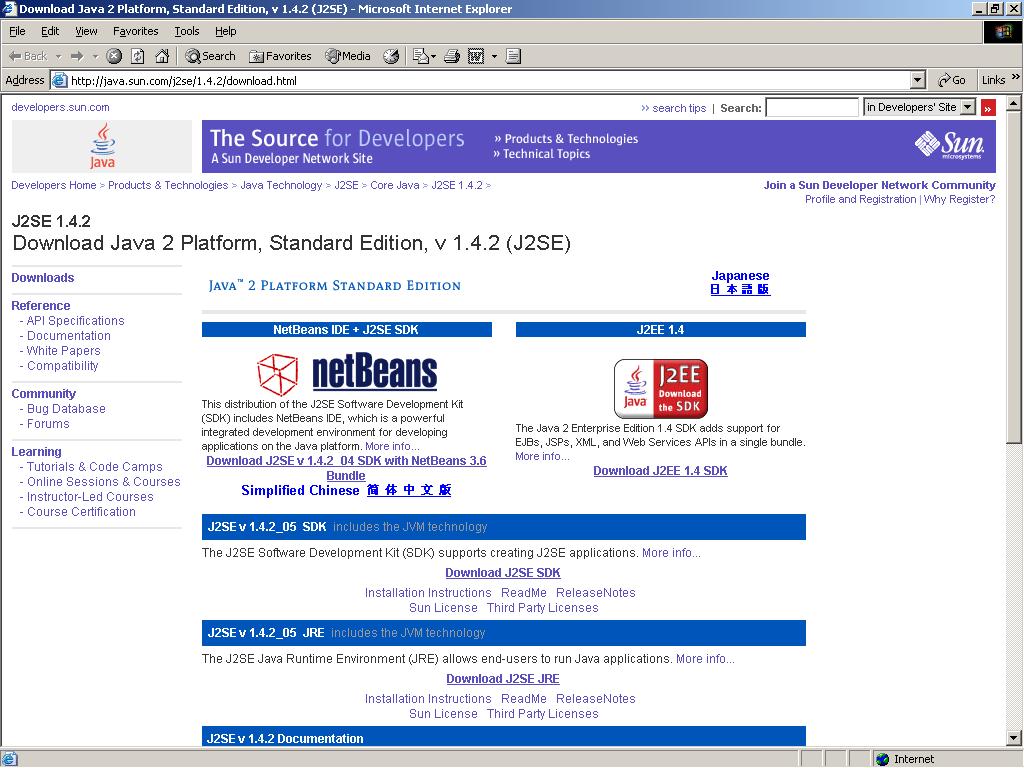Click the vertical scrollbar down arrow
Screen dimensions: 1024x768
1014,739
